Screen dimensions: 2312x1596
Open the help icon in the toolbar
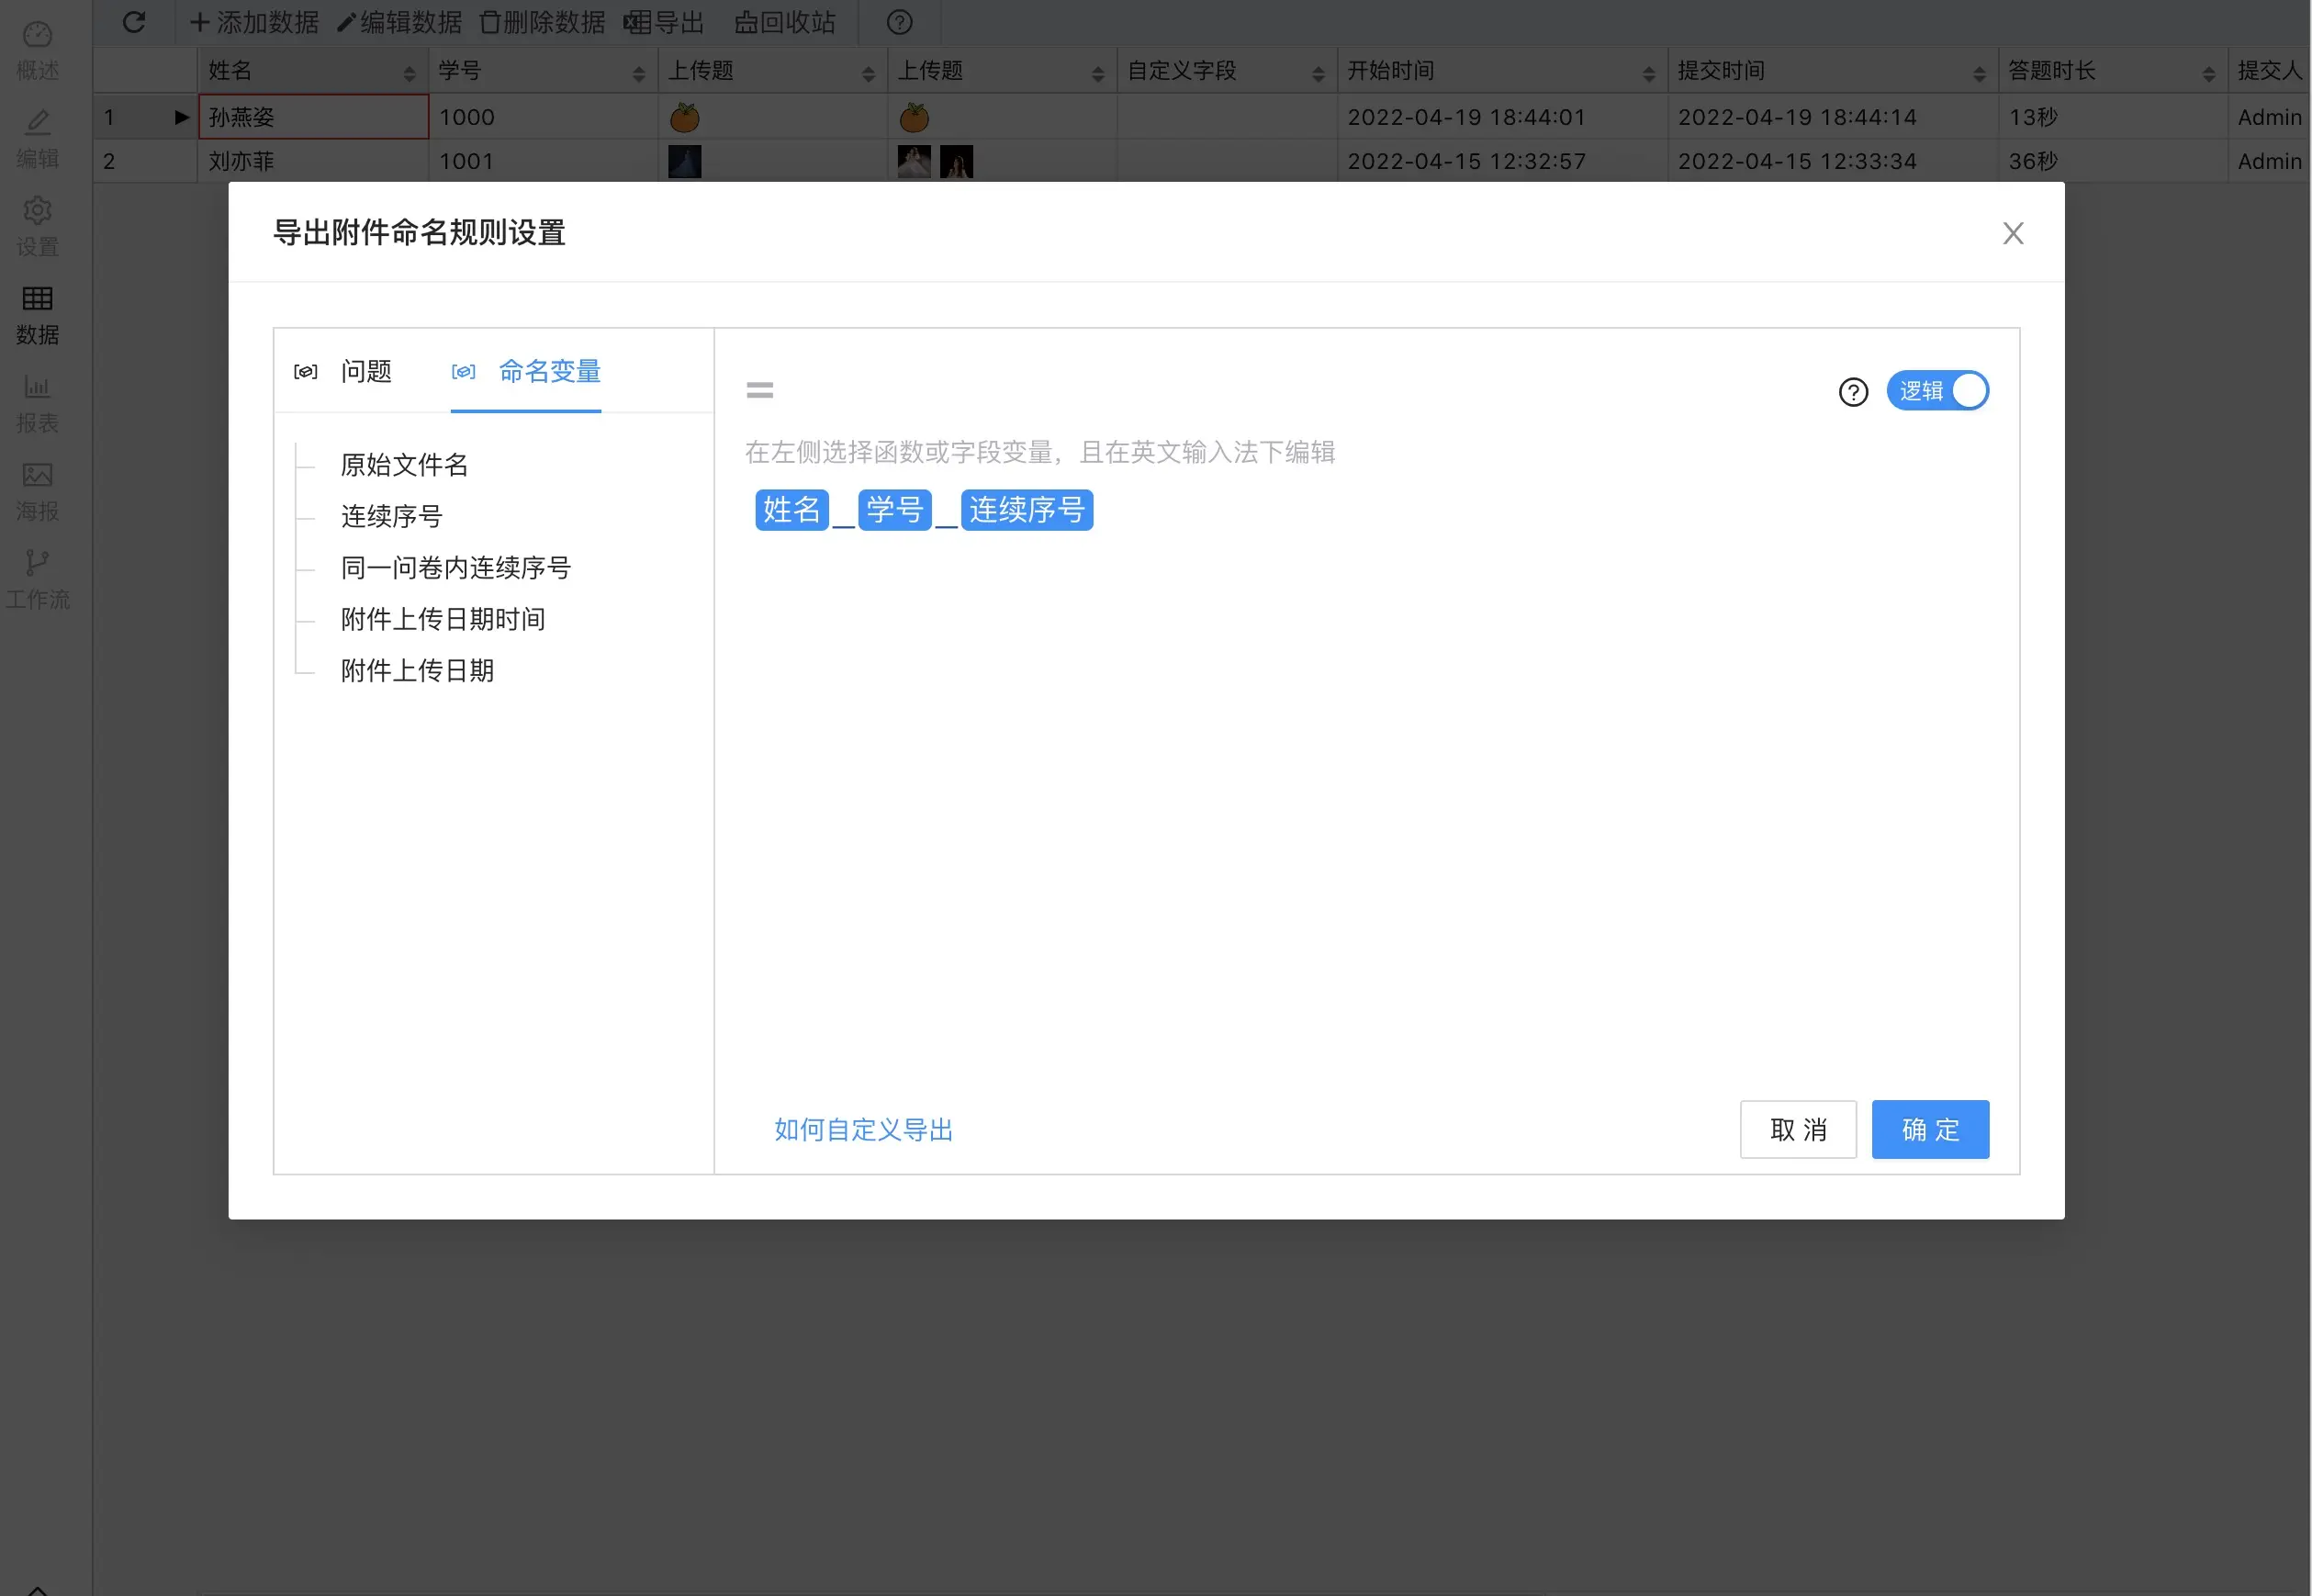pyautogui.click(x=897, y=22)
